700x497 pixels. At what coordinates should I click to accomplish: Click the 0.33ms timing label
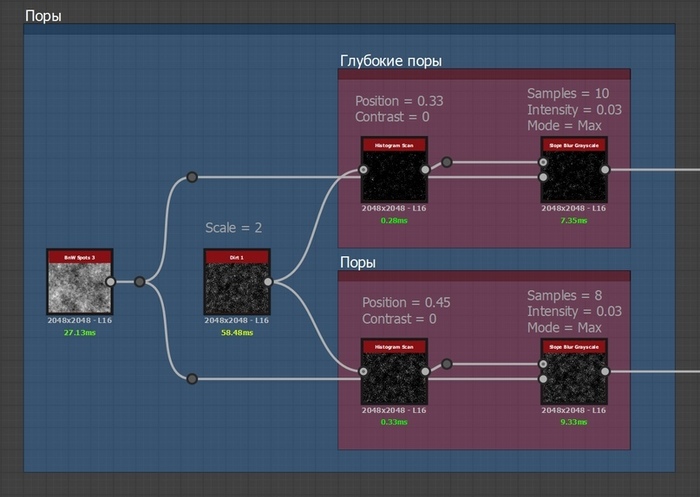(x=394, y=422)
